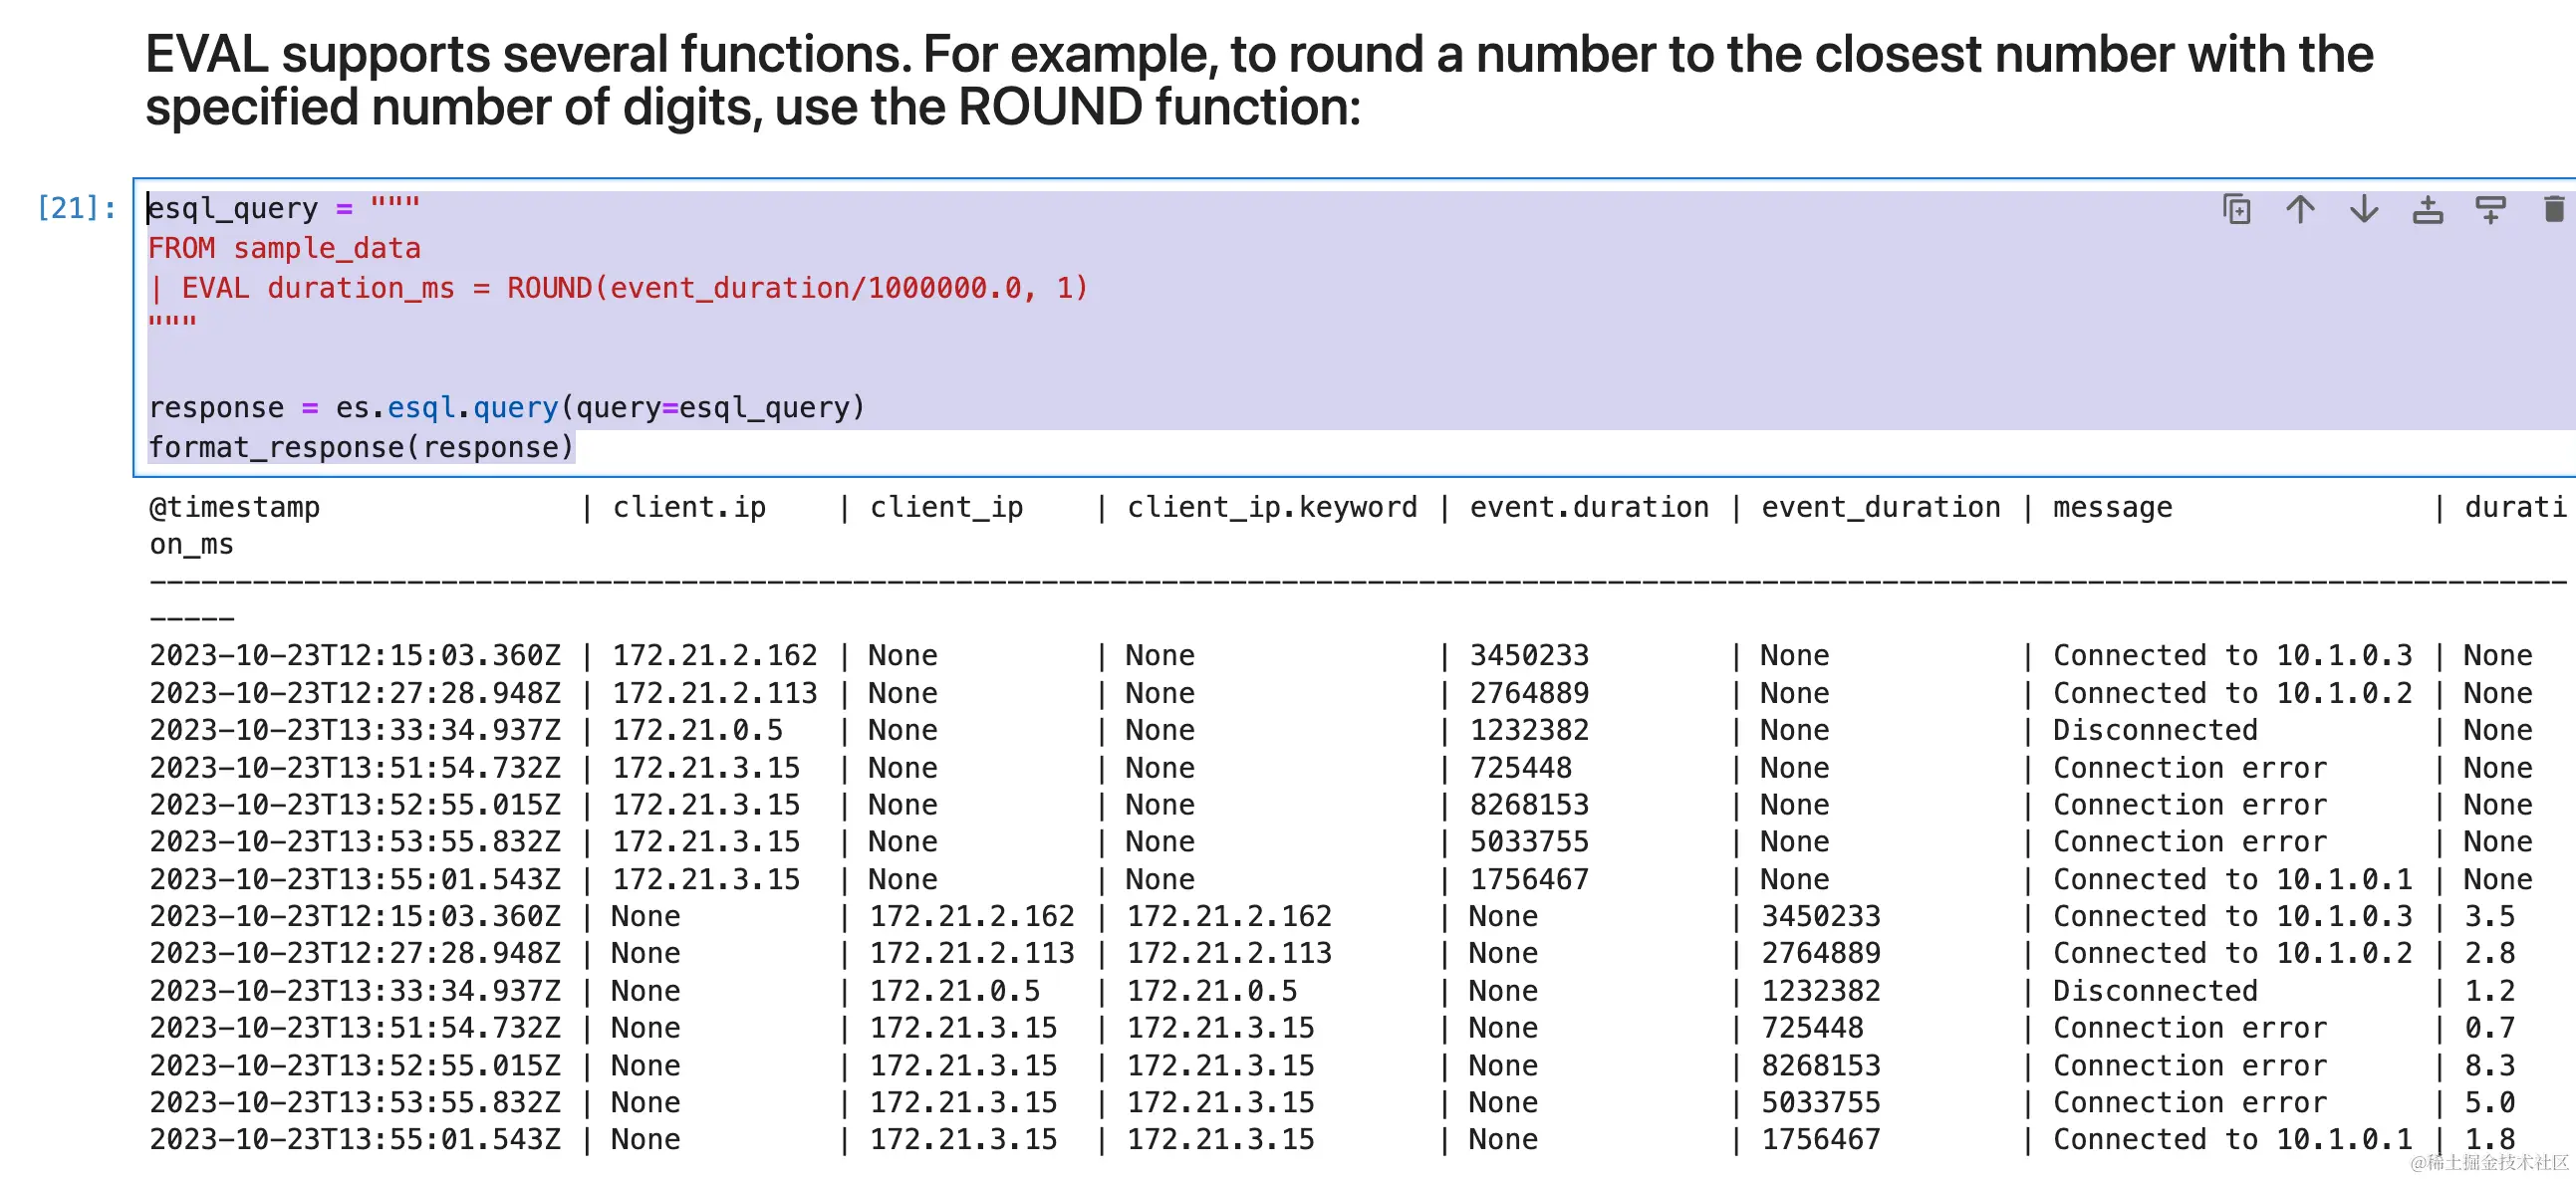Click the @timestamp output column header

235,507
